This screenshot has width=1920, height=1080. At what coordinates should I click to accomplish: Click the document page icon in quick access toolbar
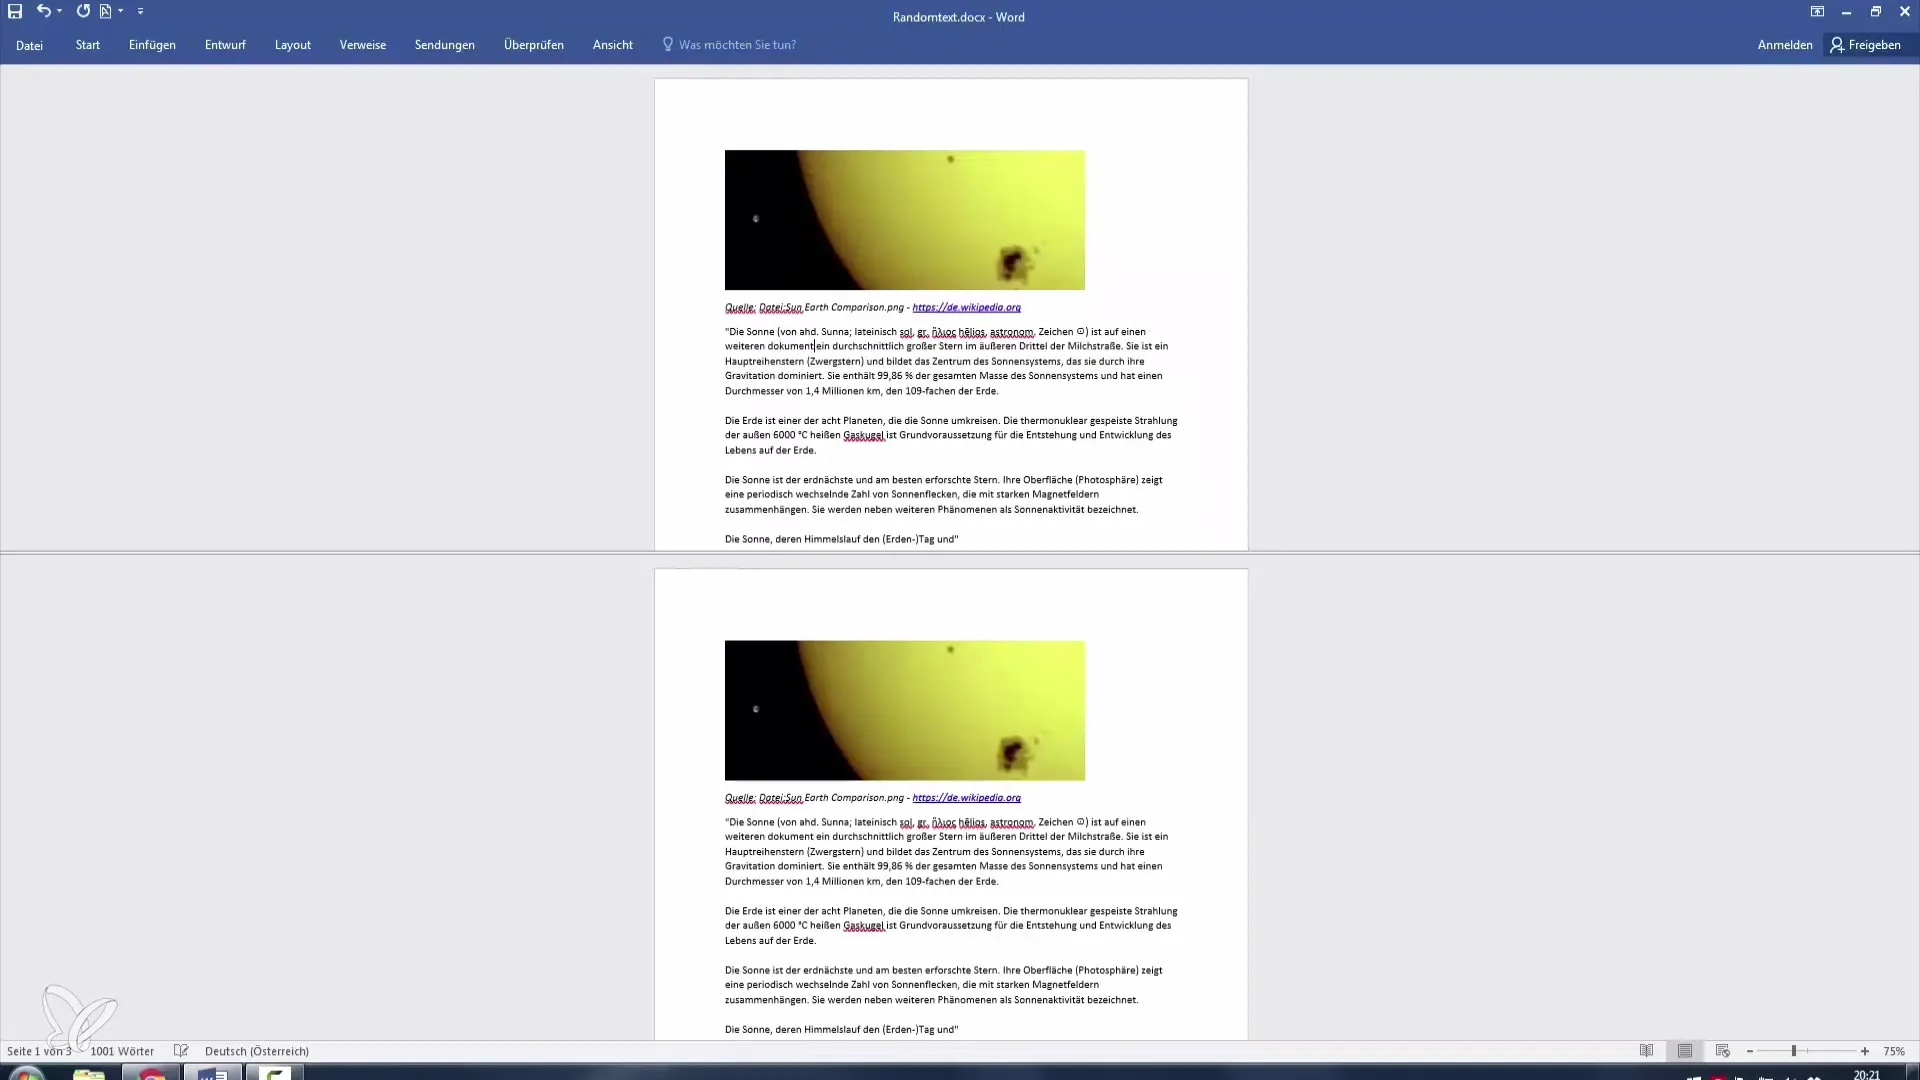coord(105,11)
